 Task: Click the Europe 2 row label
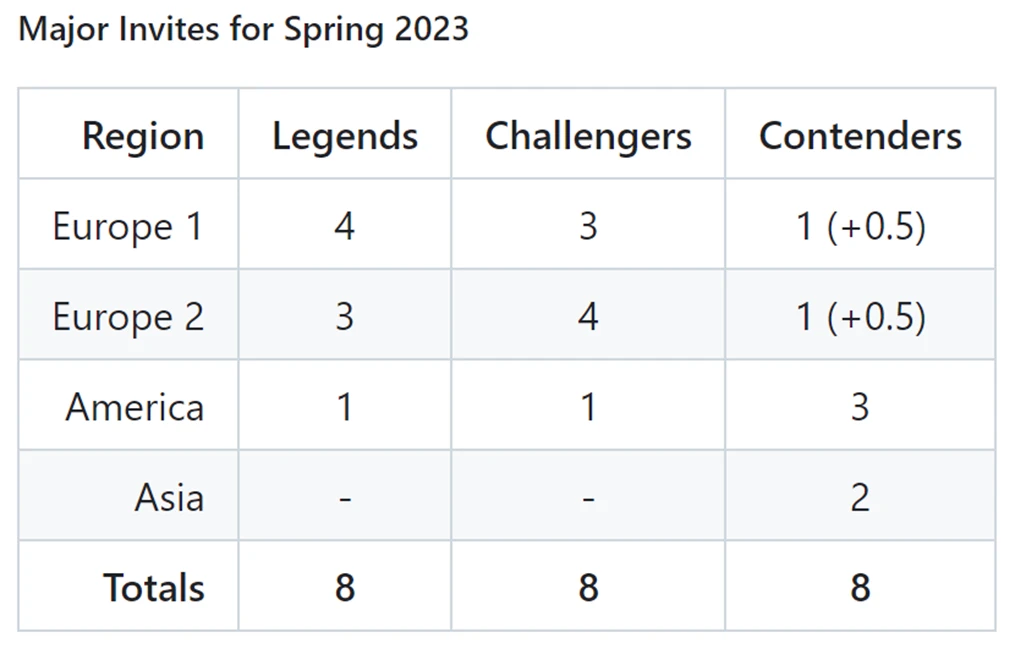click(128, 317)
